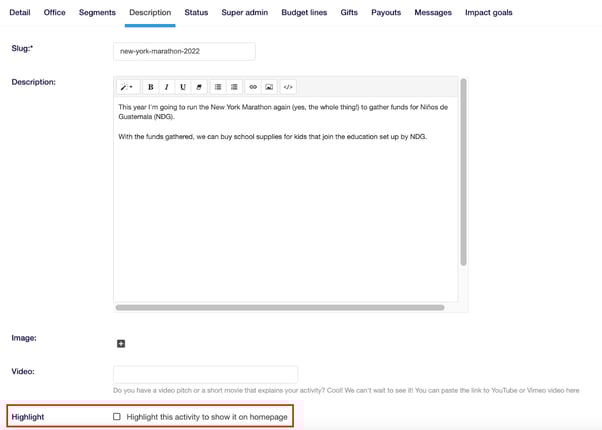Insert a hyperlink in the description
This screenshot has height=430, width=602.
pos(253,87)
